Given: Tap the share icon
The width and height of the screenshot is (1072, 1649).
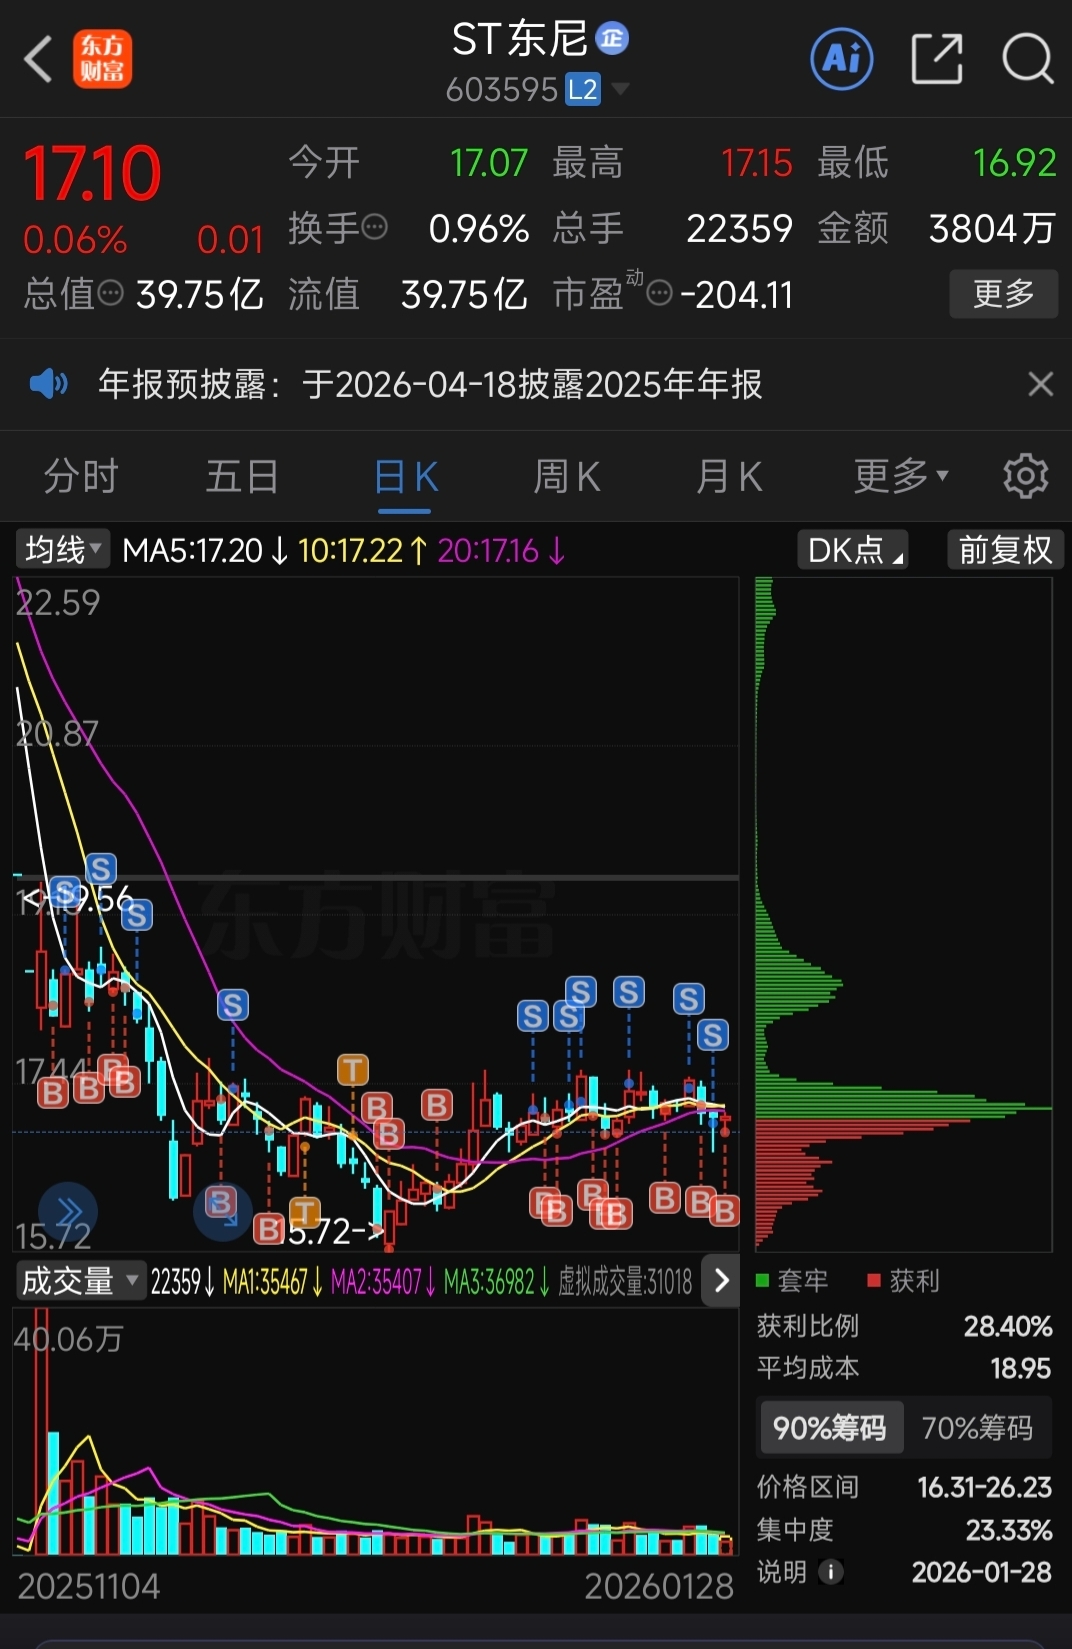Looking at the screenshot, I should [937, 59].
